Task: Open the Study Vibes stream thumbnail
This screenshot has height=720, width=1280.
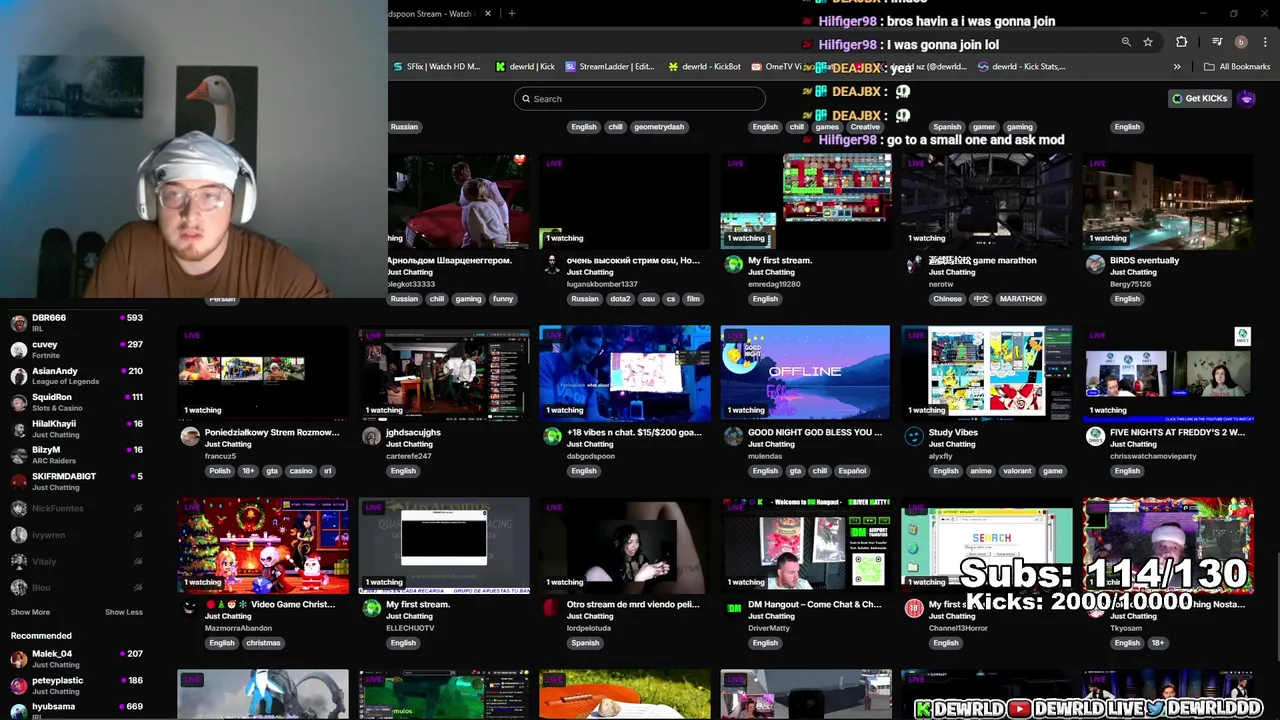Action: pos(987,373)
